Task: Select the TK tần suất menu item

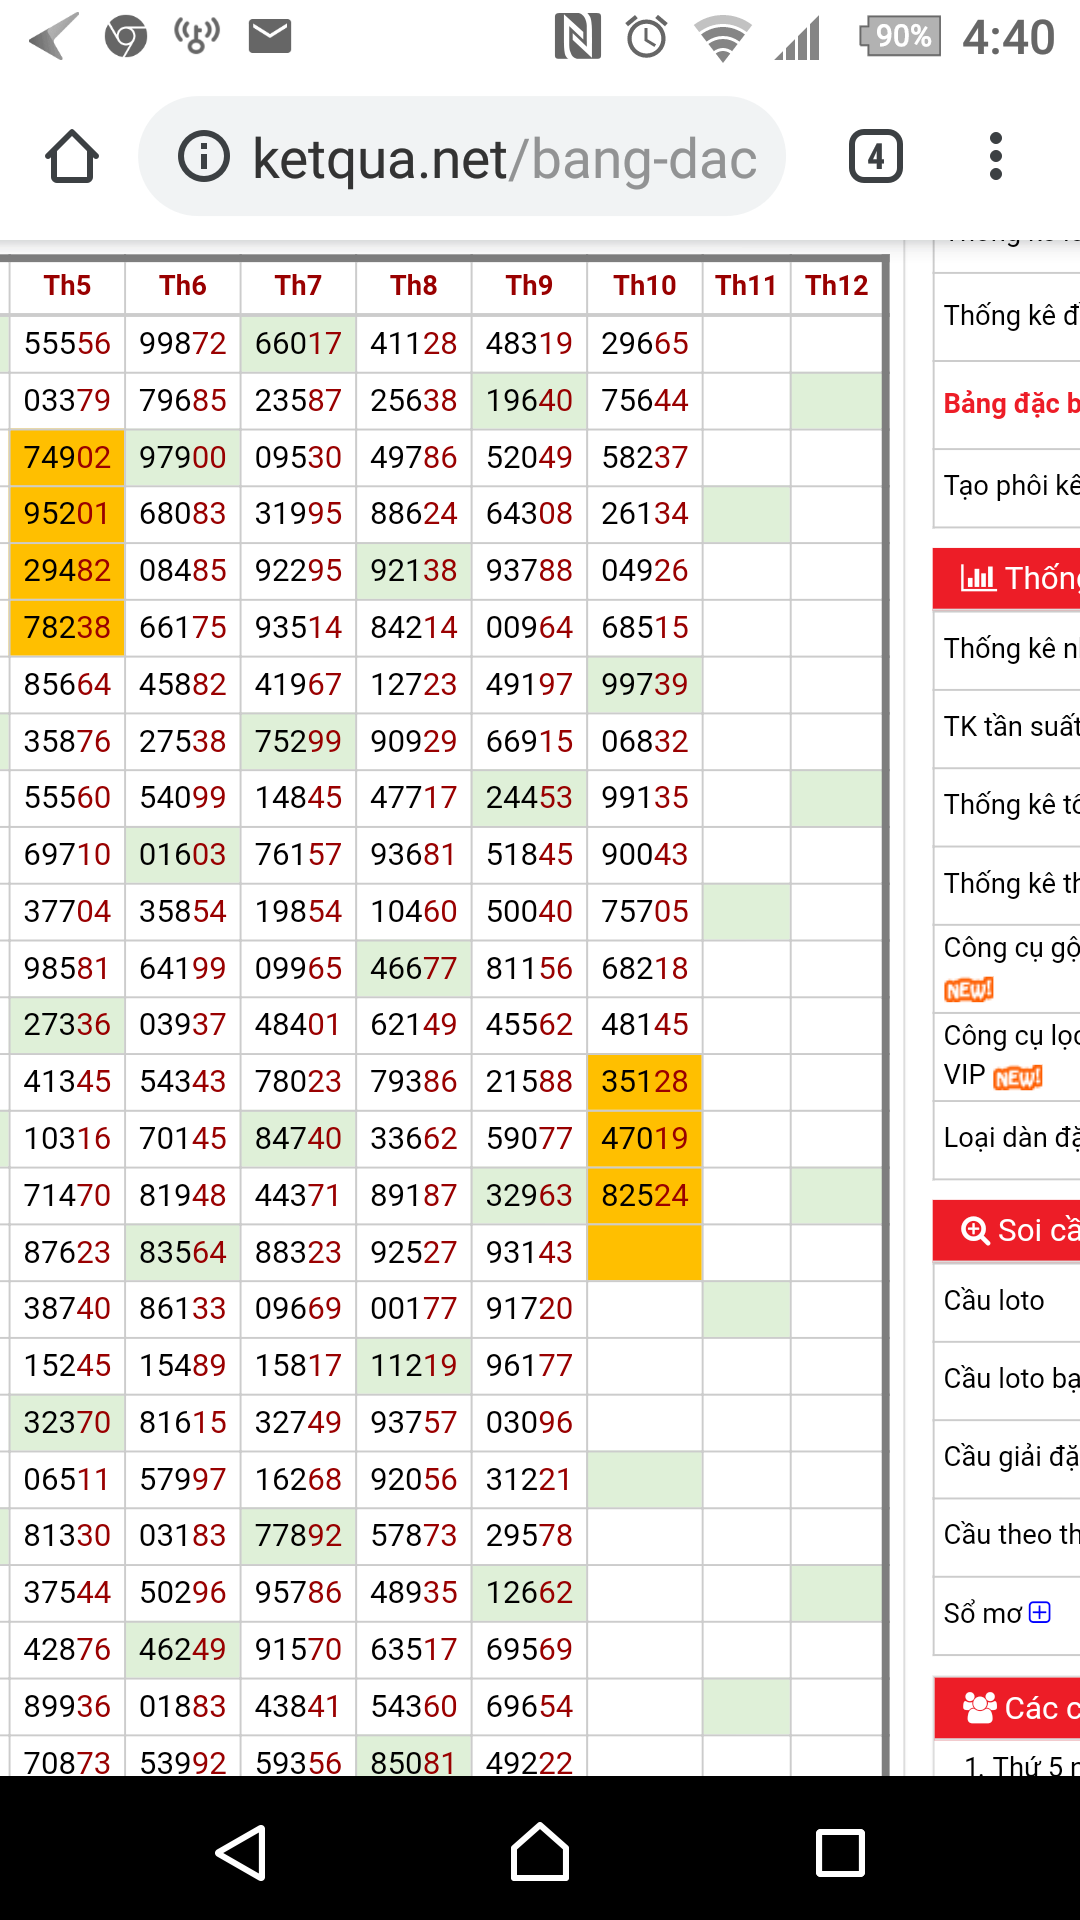Action: (x=1010, y=726)
